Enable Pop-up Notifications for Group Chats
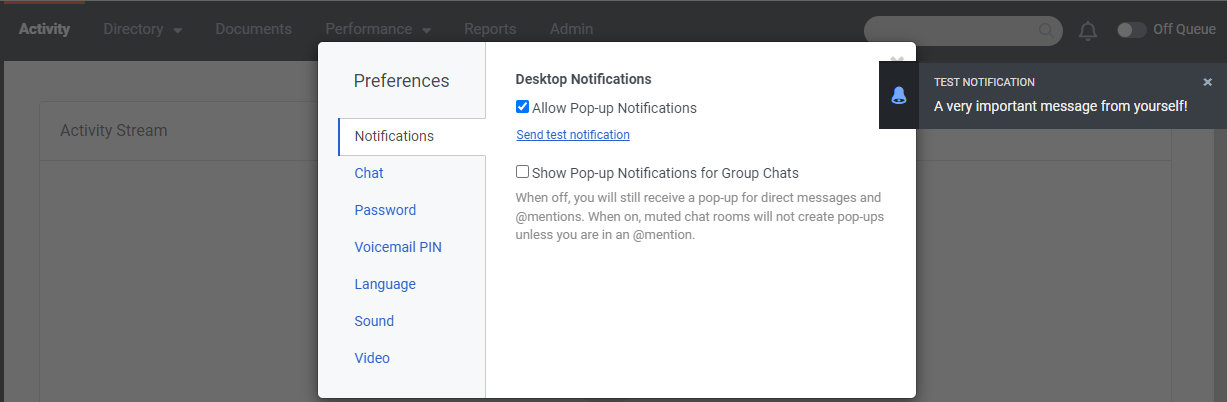The height and width of the screenshot is (402, 1227). 522,172
